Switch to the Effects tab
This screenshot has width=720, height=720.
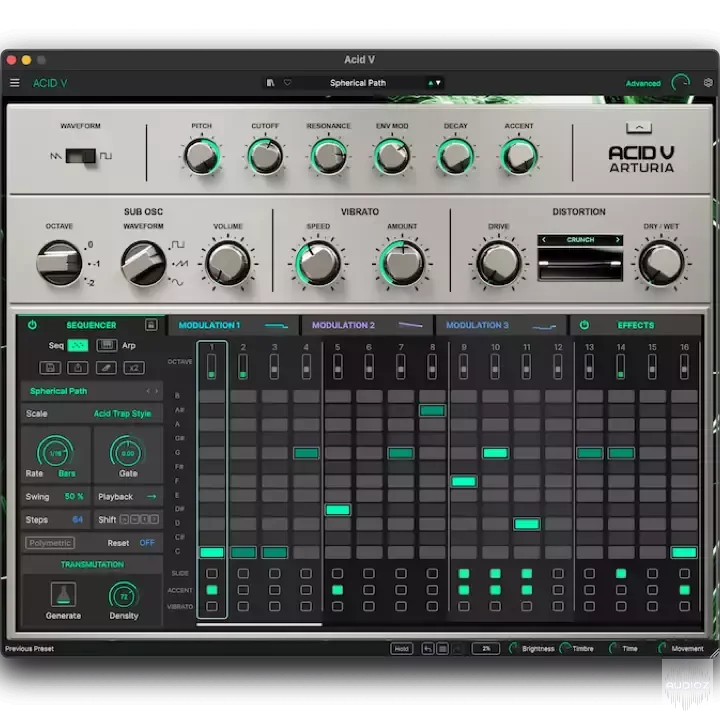(636, 325)
